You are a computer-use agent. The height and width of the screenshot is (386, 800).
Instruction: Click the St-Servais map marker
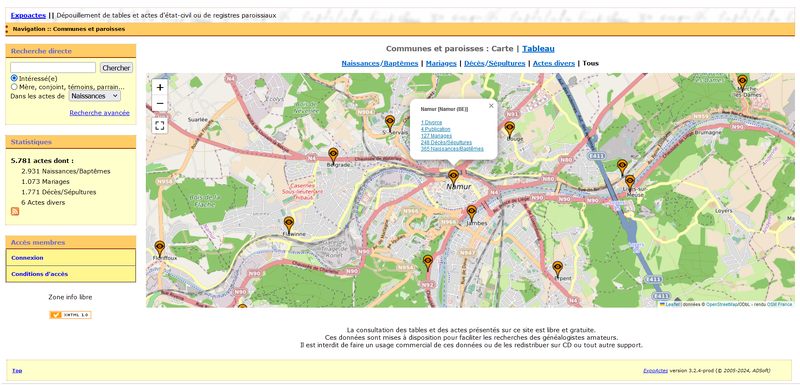390,123
